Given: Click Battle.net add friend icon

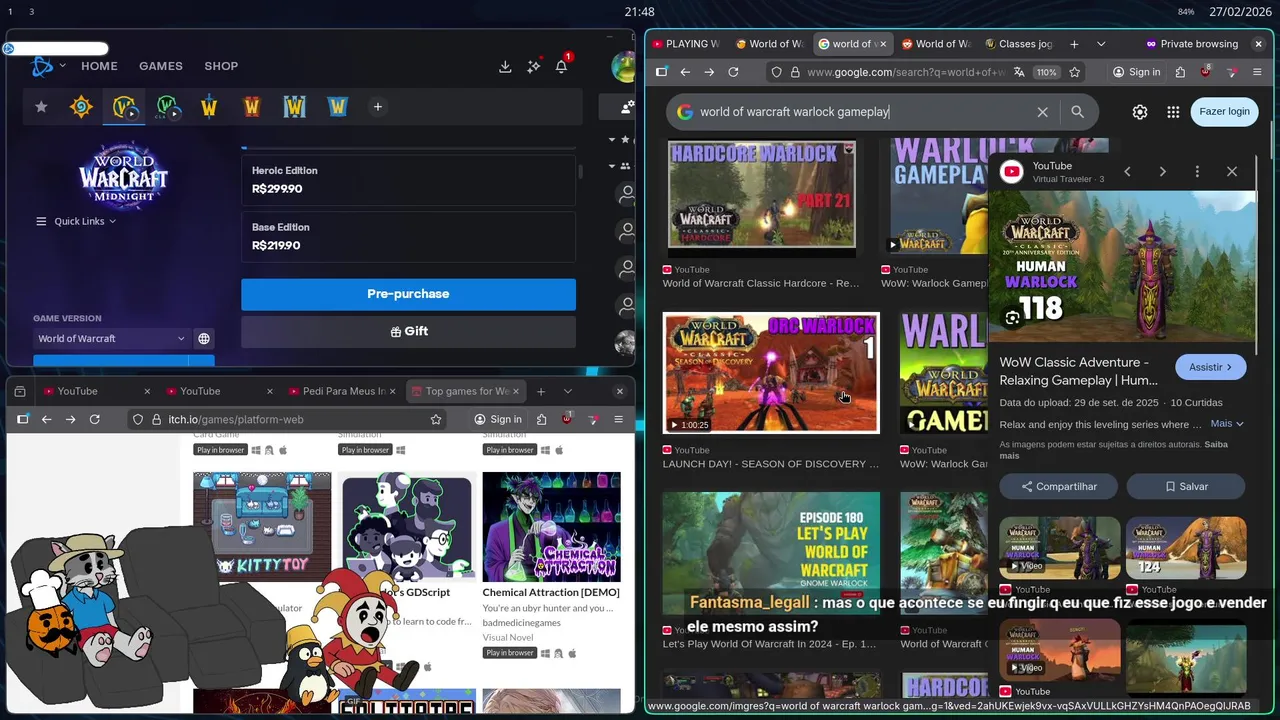Looking at the screenshot, I should click(626, 107).
